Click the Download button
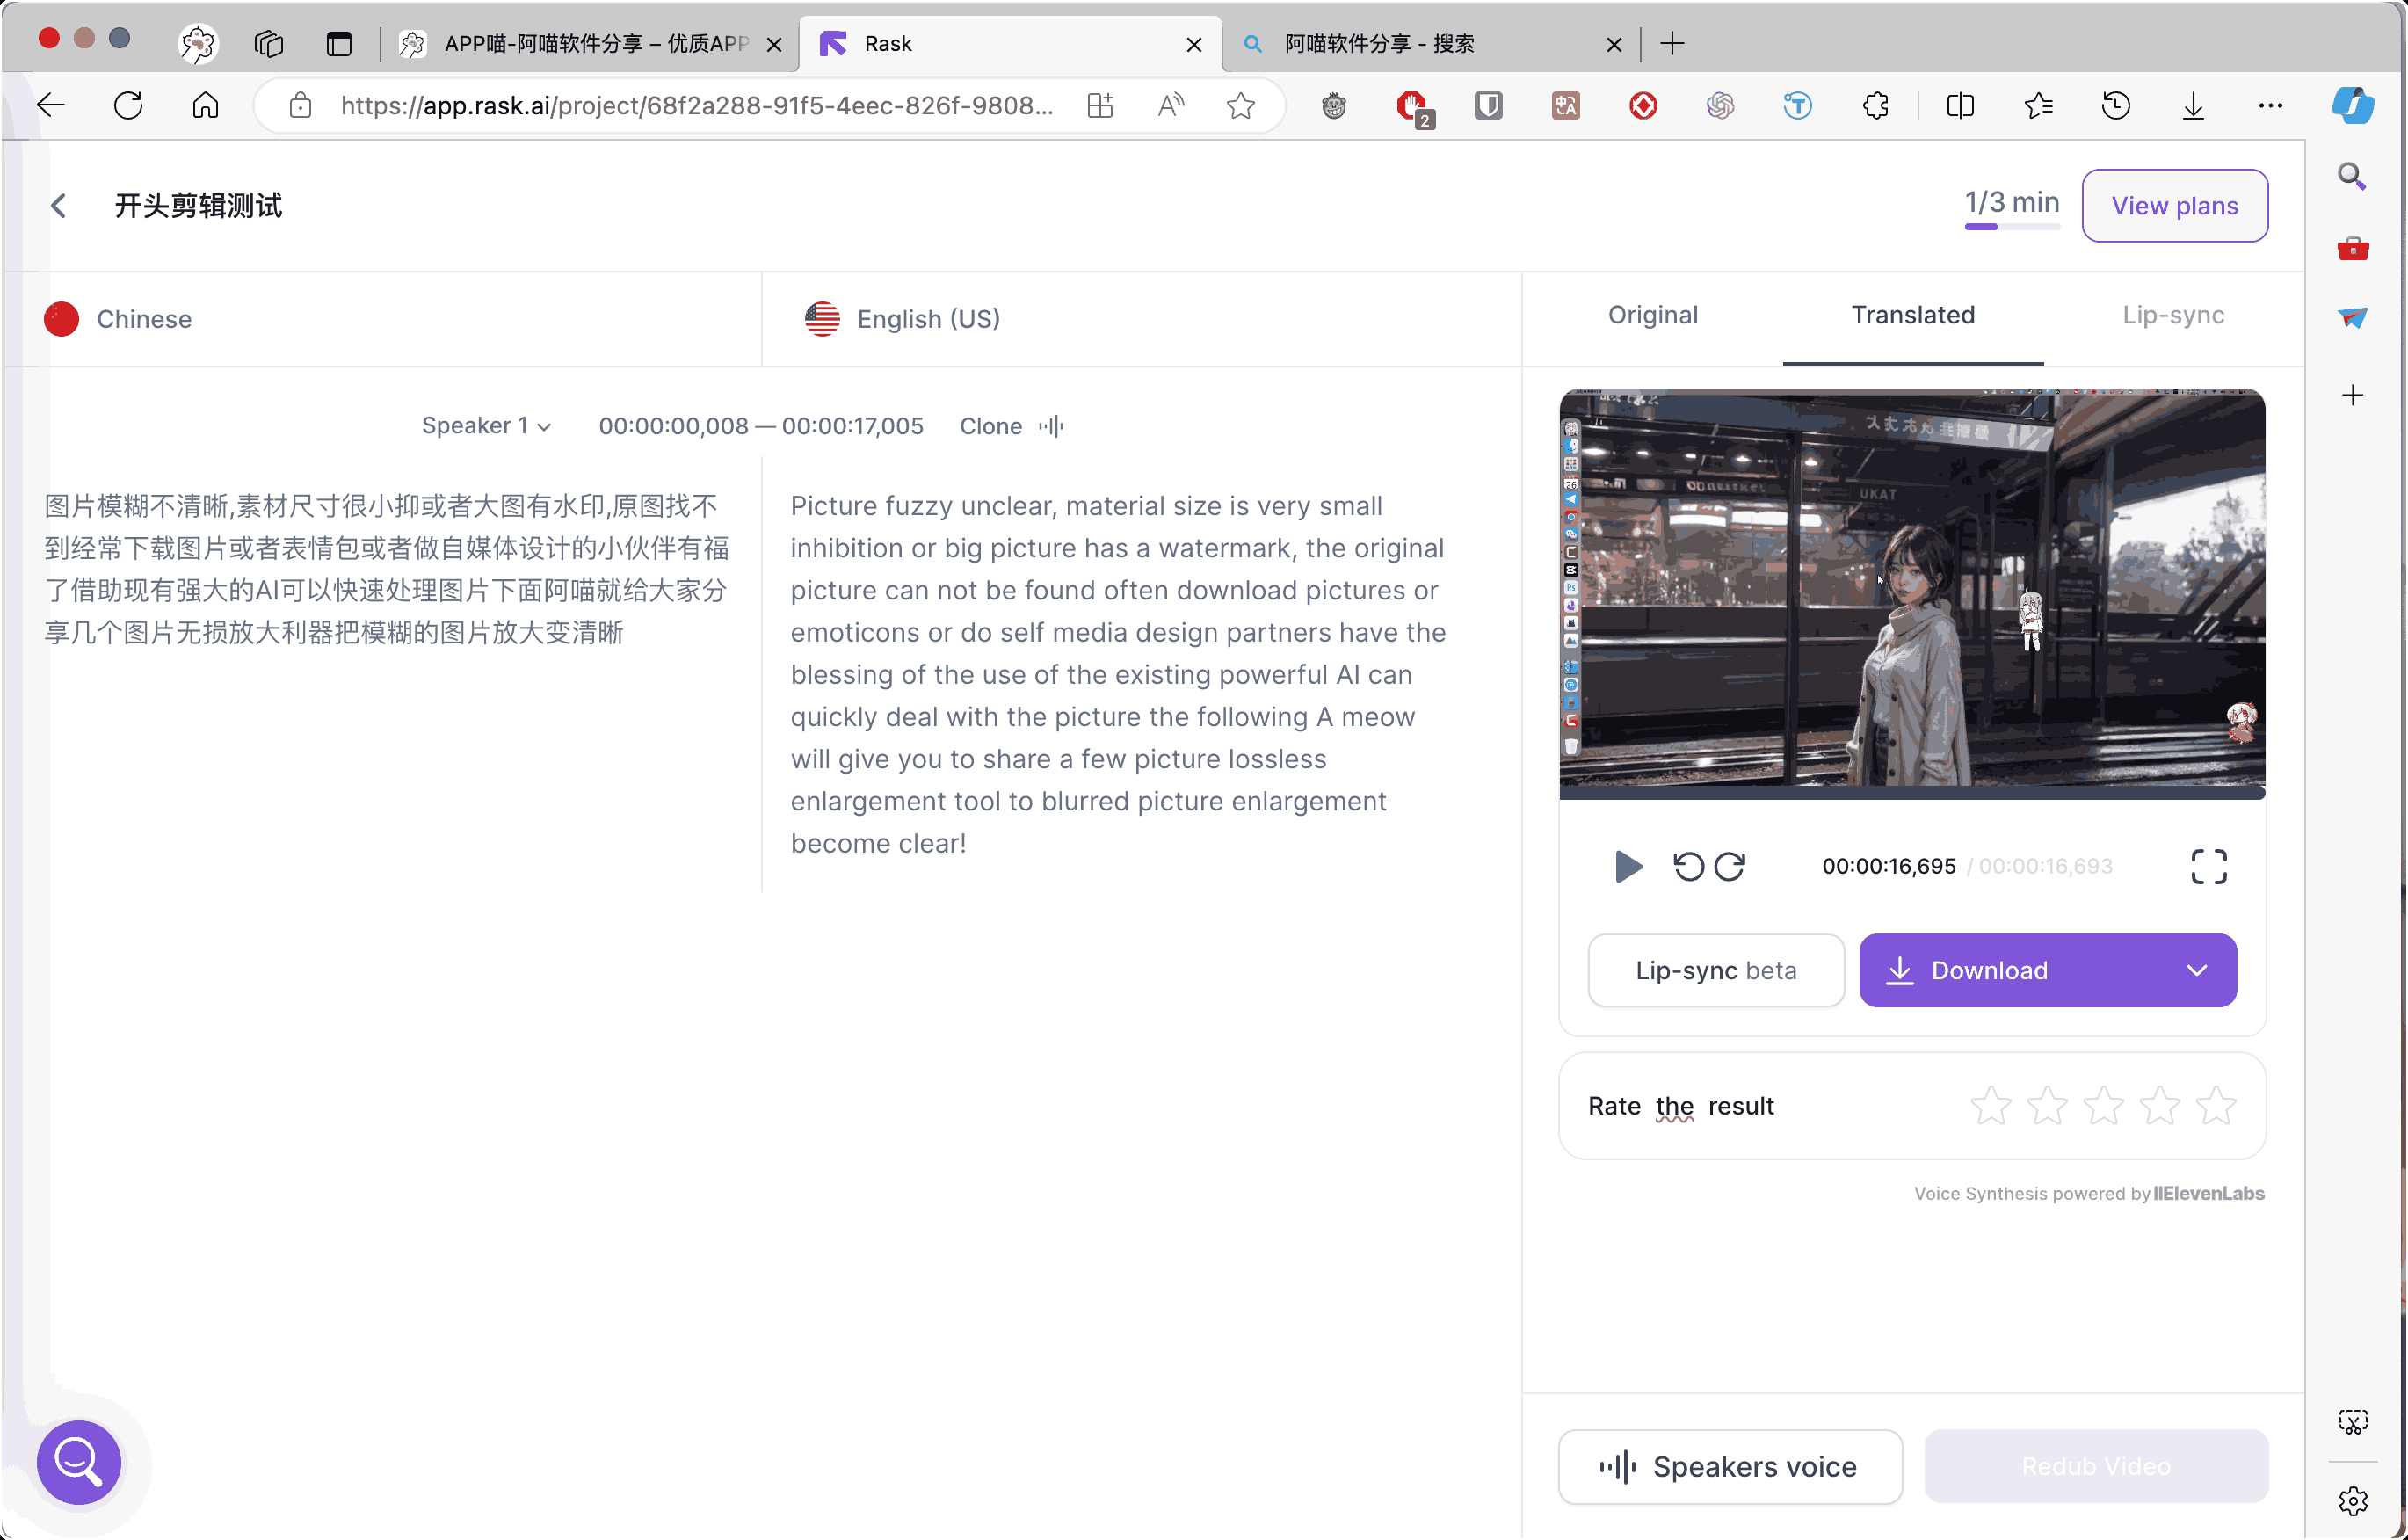This screenshot has width=2408, height=1540. (x=2047, y=970)
